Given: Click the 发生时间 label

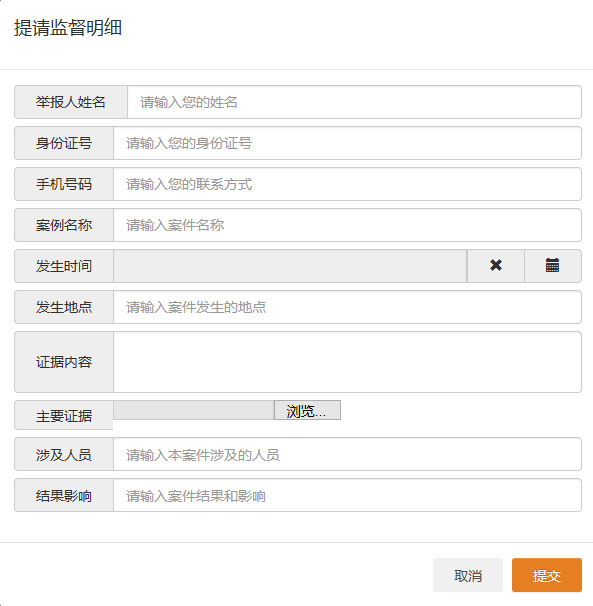Looking at the screenshot, I should point(64,266).
